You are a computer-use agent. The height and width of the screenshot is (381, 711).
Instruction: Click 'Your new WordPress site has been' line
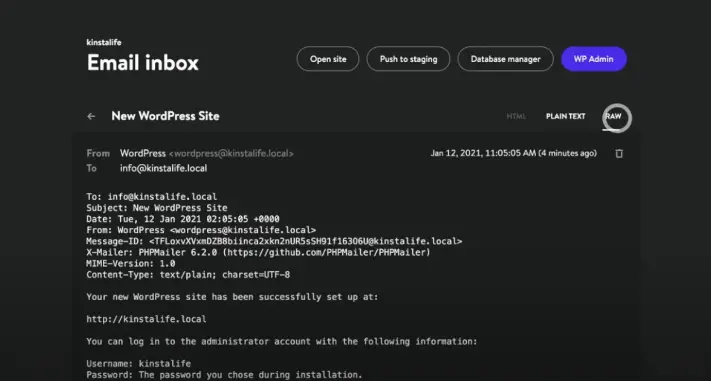point(232,297)
